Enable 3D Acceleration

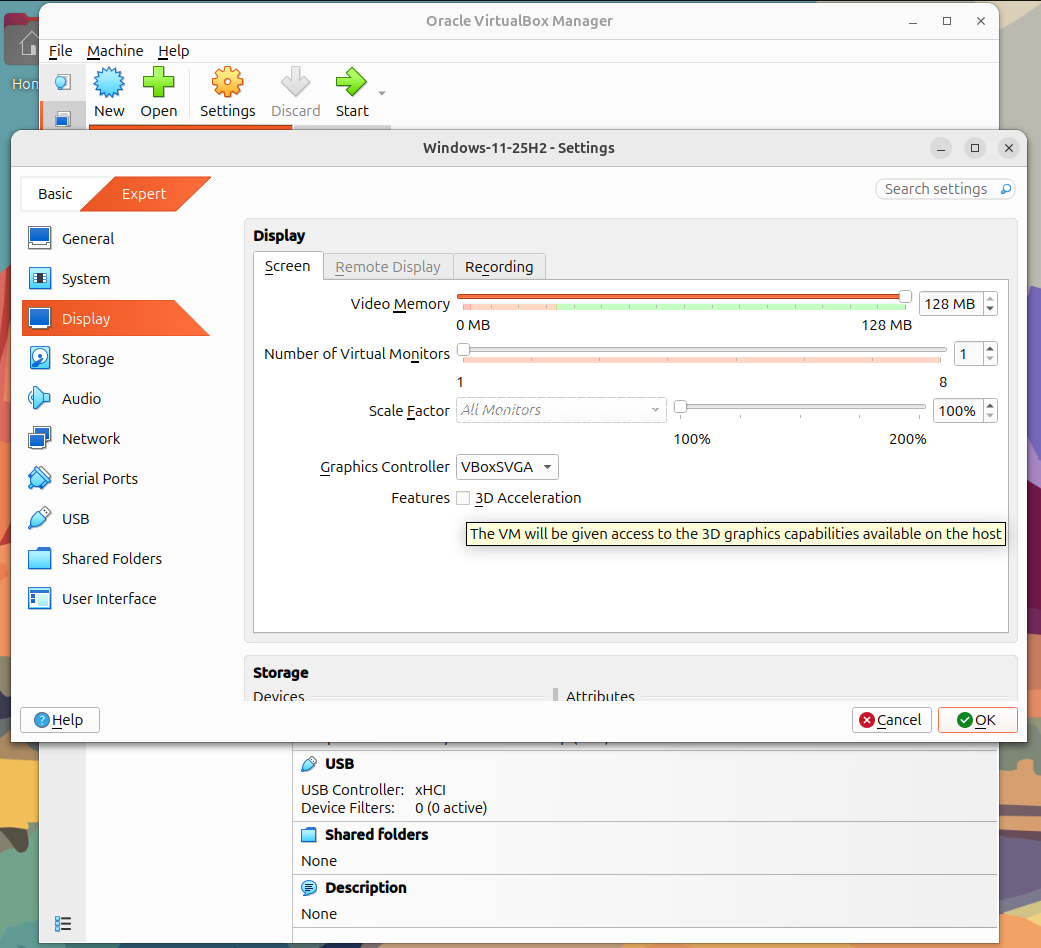[x=463, y=498]
